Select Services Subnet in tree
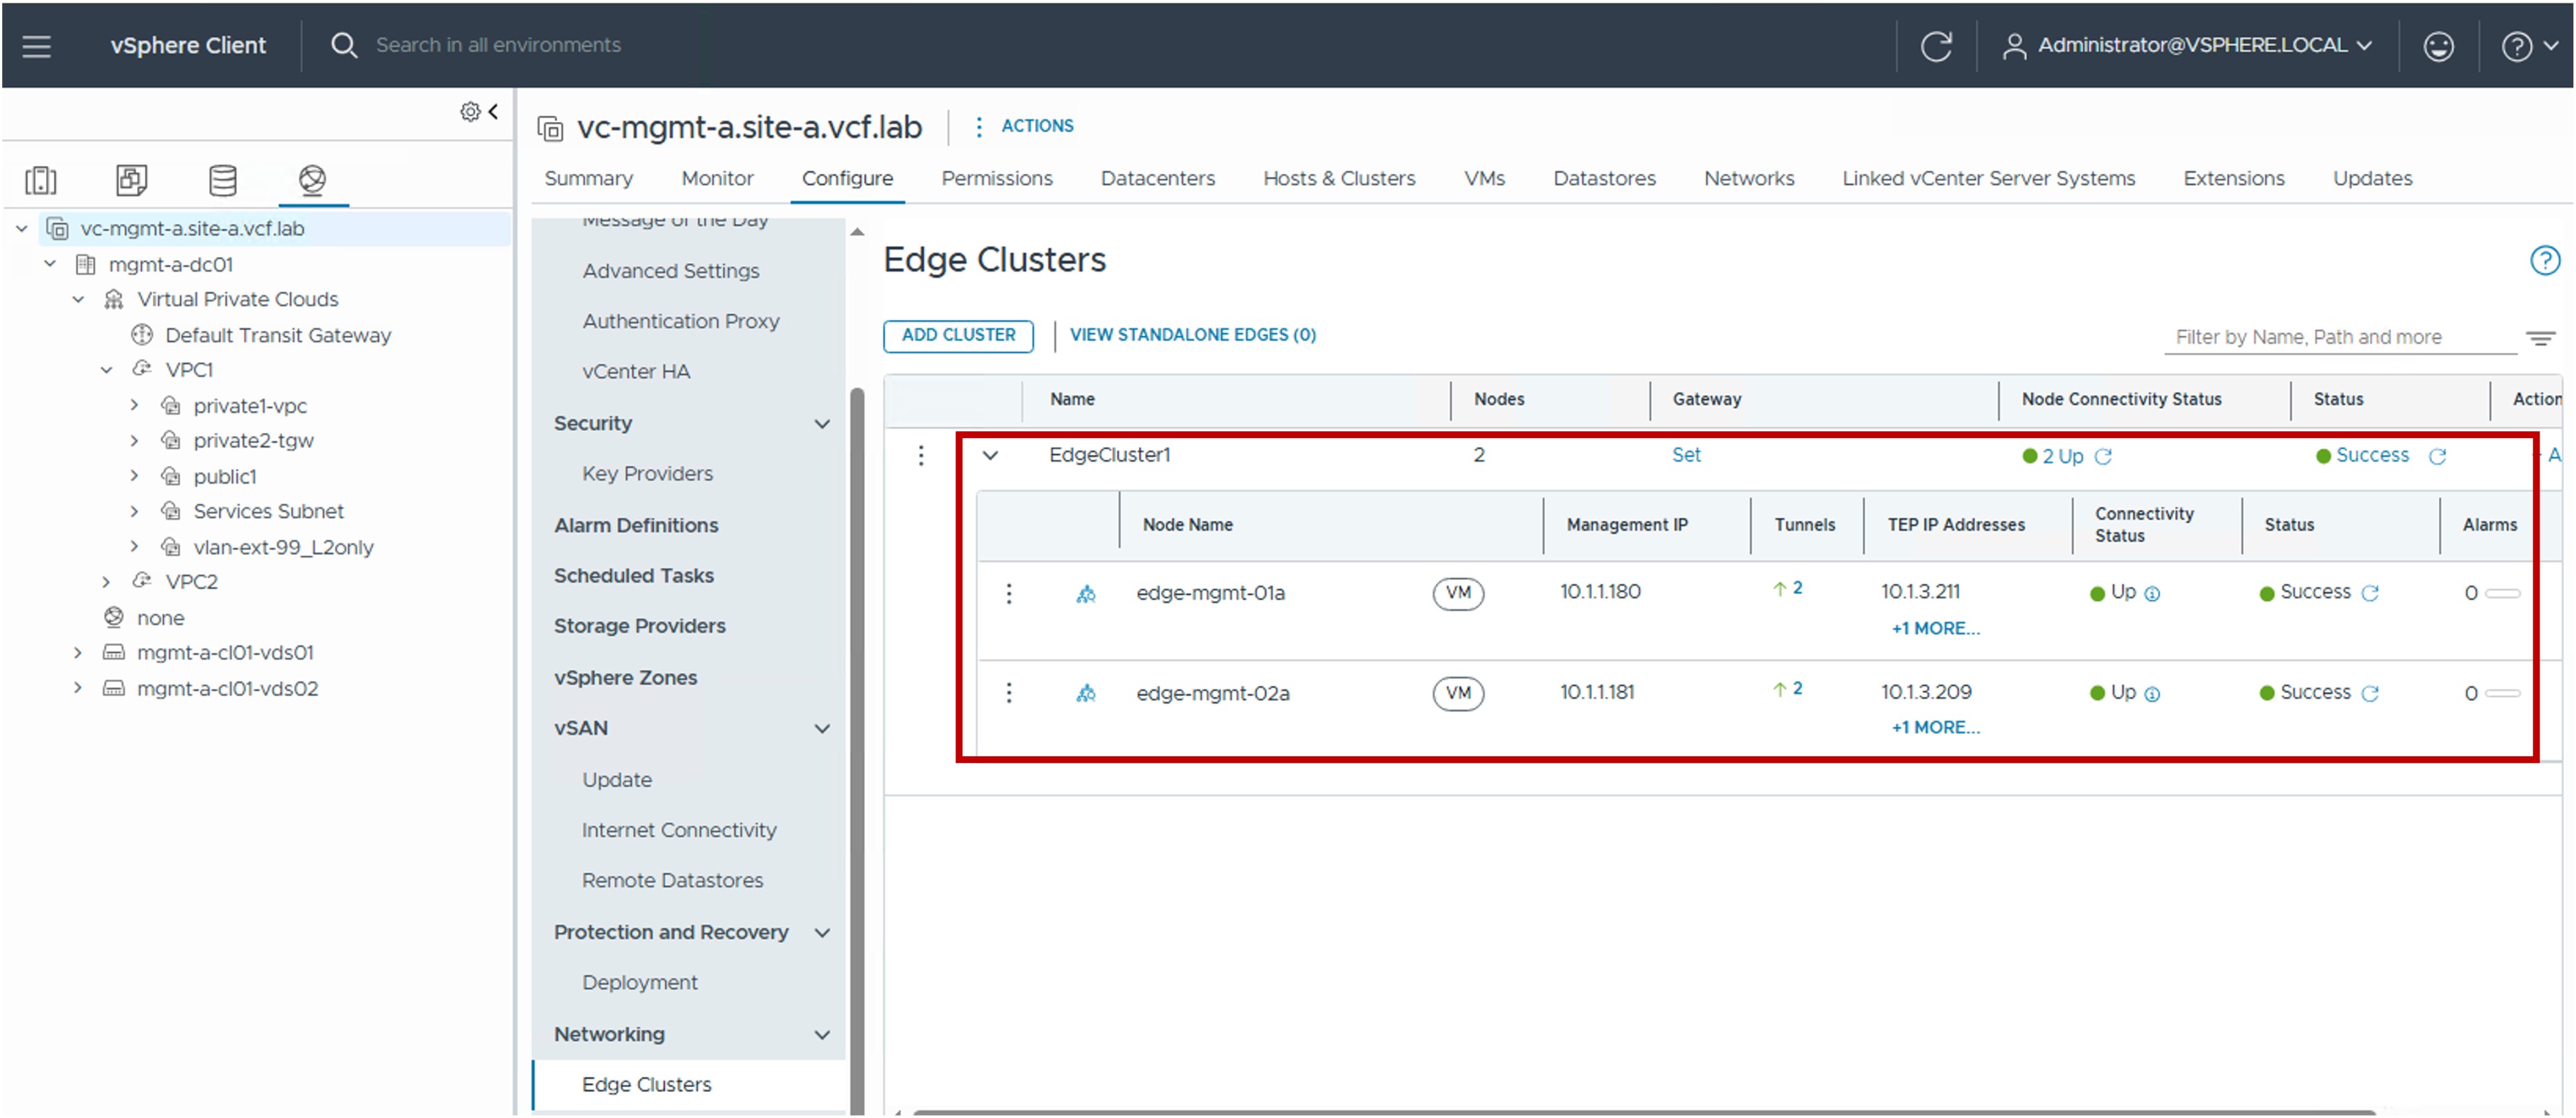Image resolution: width=2576 pixels, height=1118 pixels. tap(268, 512)
